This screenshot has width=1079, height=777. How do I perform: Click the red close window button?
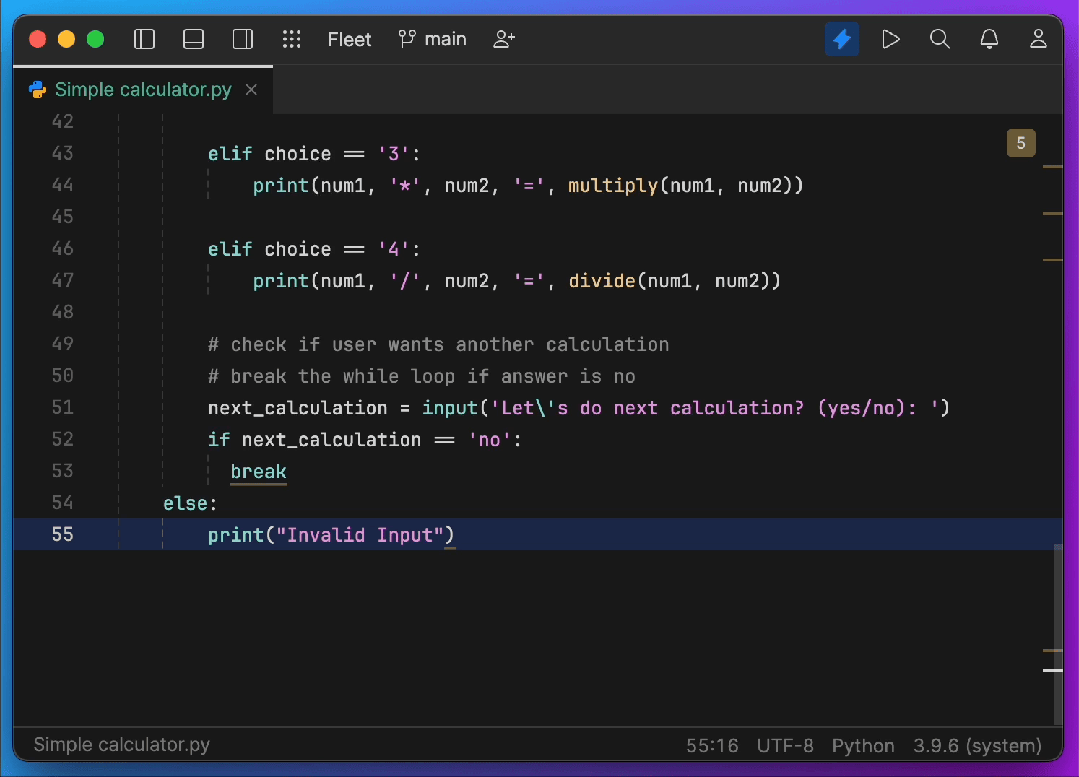[38, 39]
